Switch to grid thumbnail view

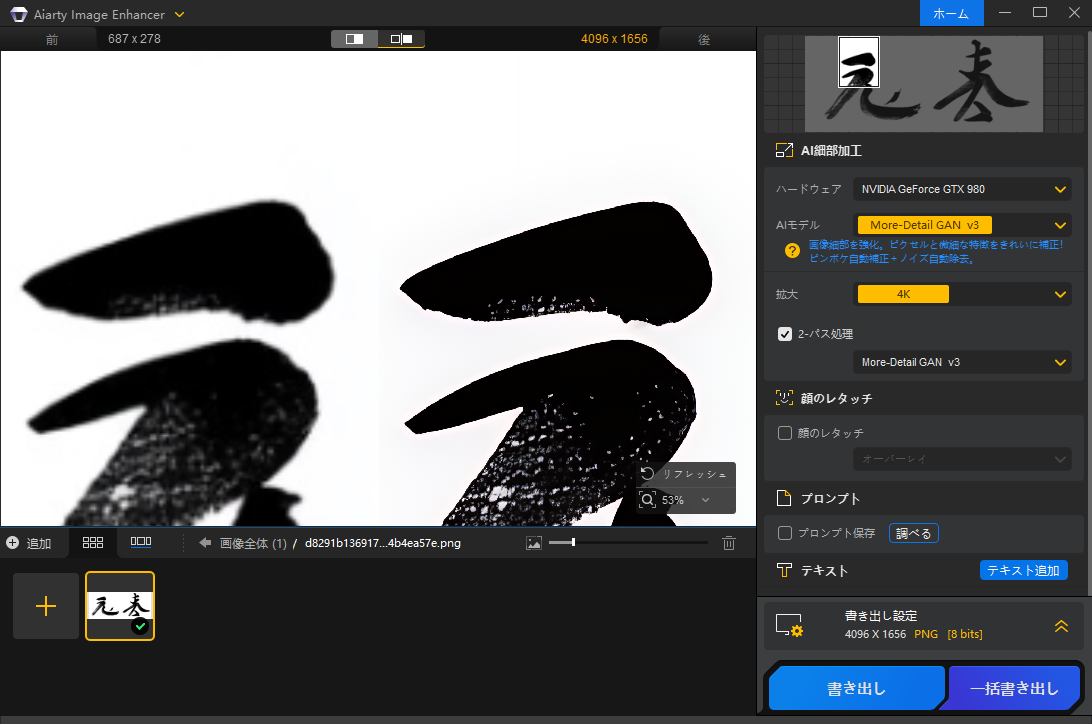(x=93, y=543)
